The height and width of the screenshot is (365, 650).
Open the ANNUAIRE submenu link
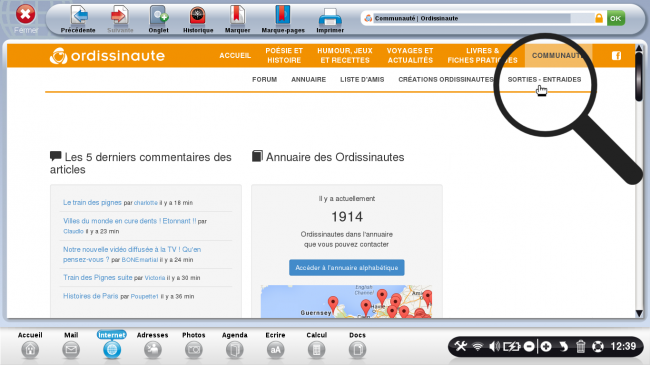click(x=308, y=80)
